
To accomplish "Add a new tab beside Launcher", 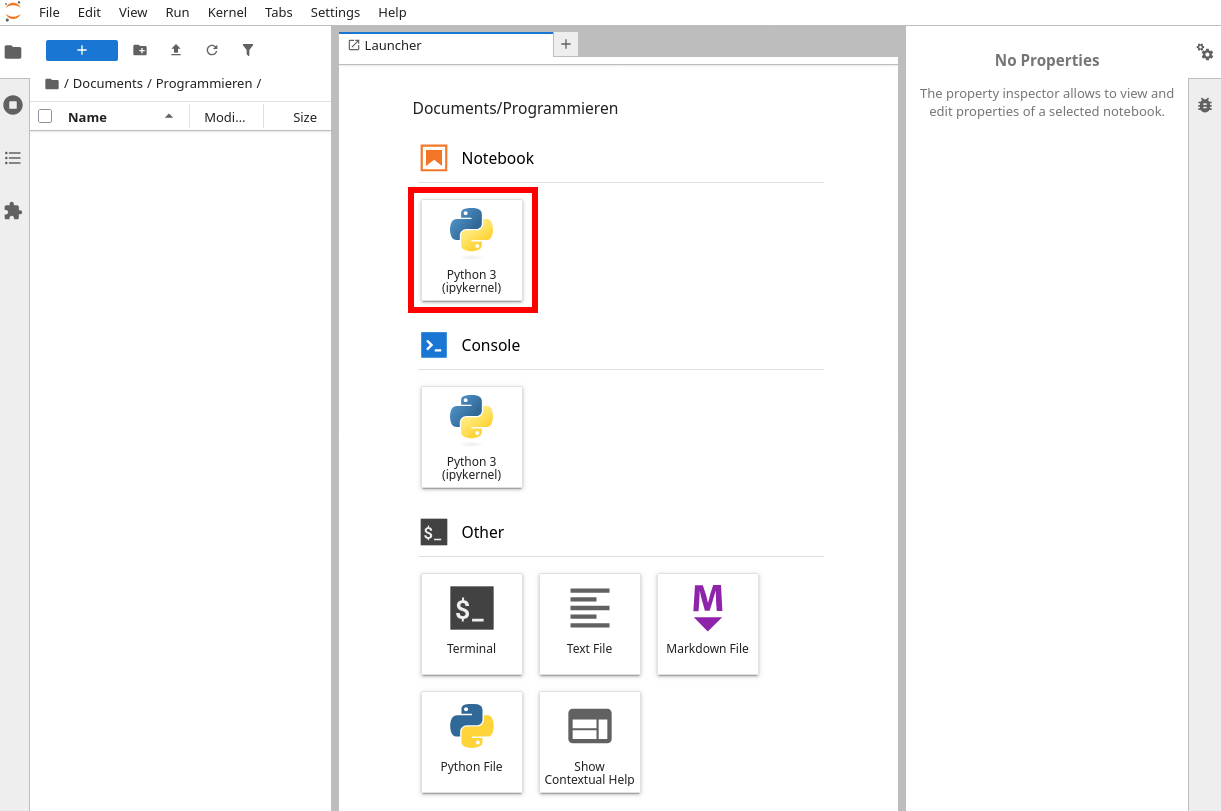I will pos(565,44).
